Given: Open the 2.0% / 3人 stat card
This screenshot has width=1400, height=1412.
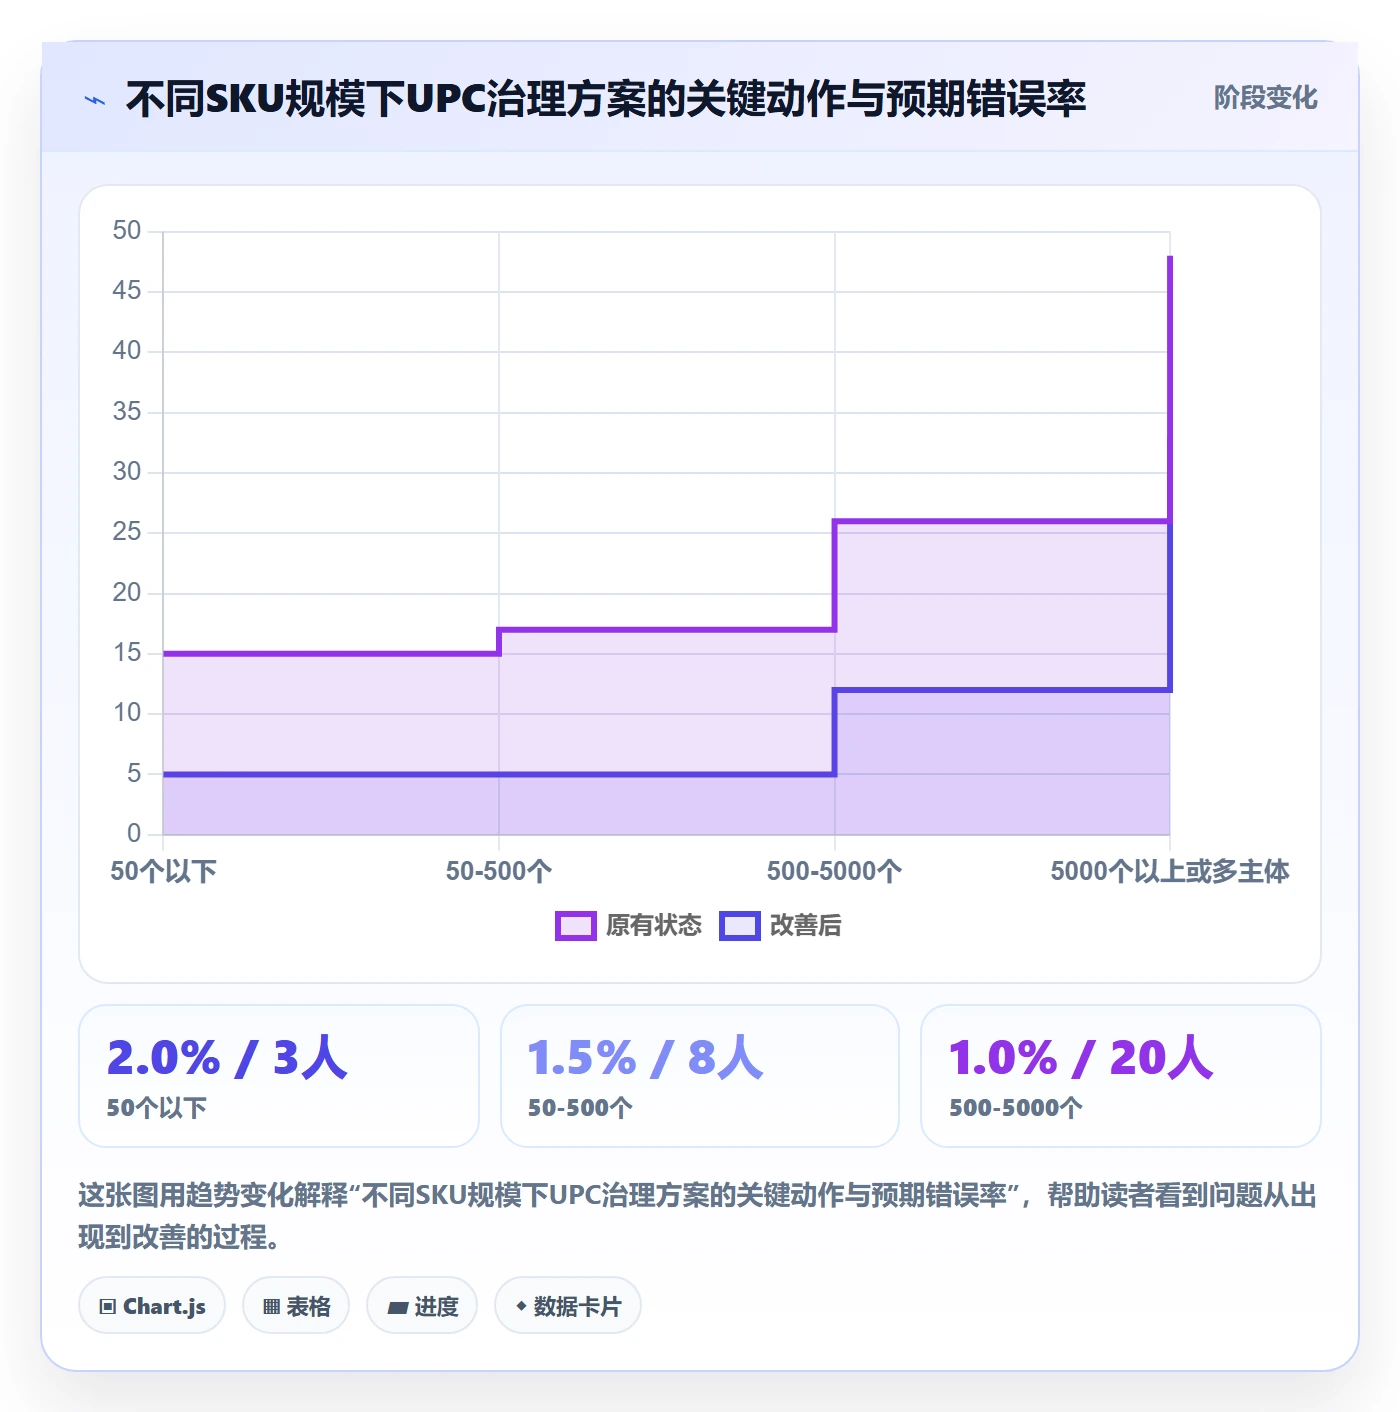Looking at the screenshot, I should tap(279, 1076).
